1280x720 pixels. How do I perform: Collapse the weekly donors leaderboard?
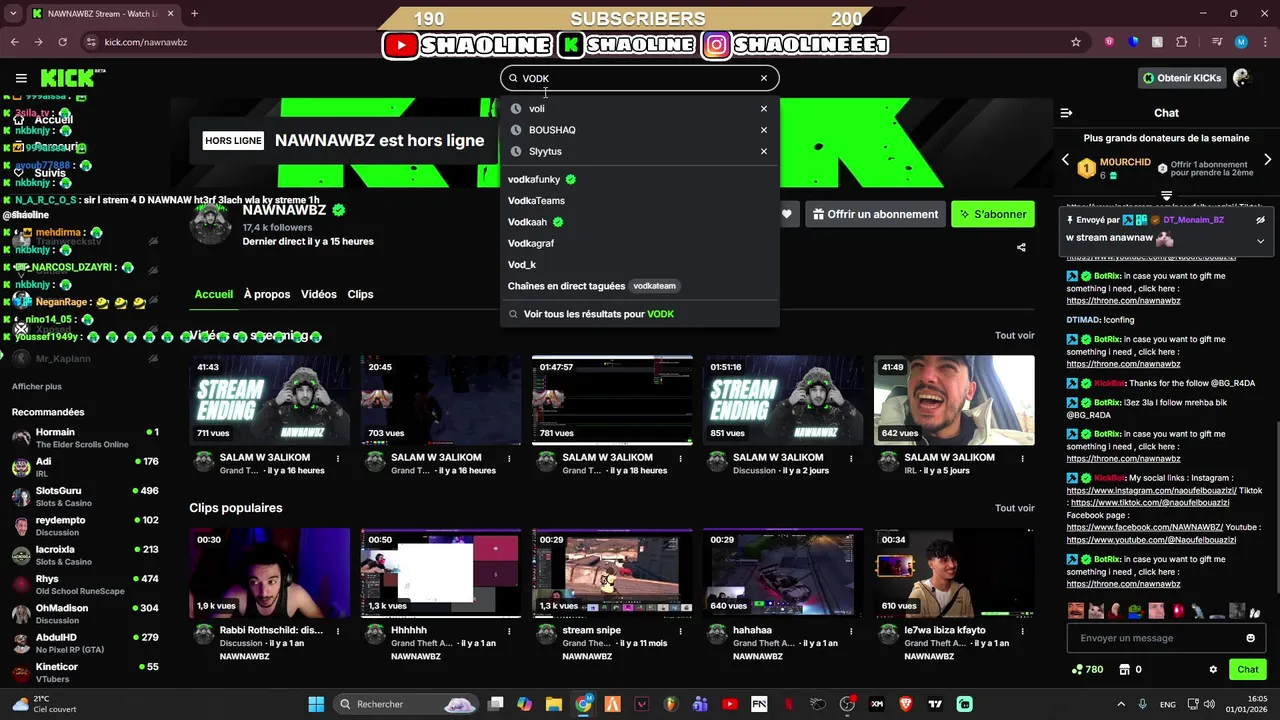[x=1166, y=196]
